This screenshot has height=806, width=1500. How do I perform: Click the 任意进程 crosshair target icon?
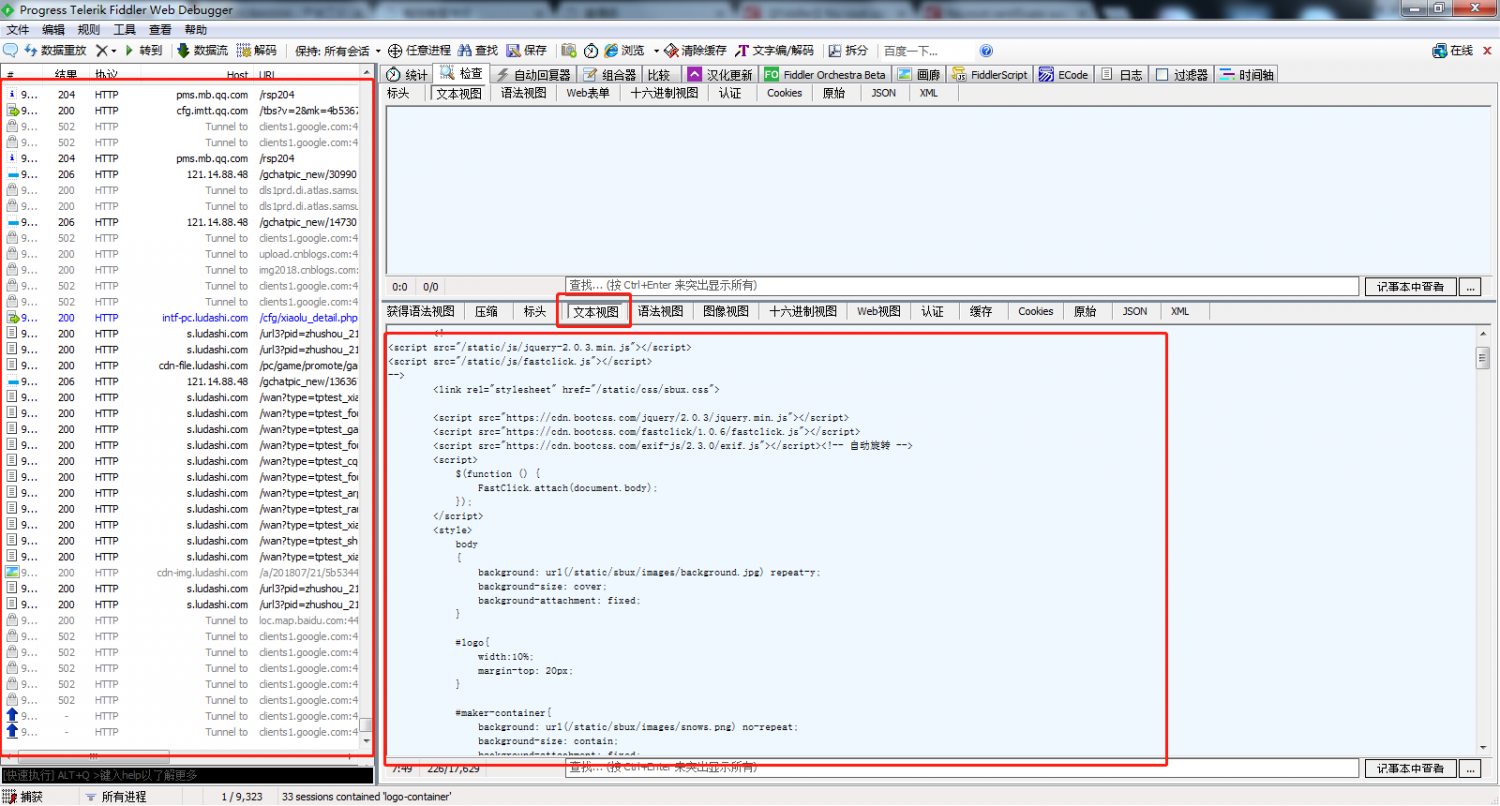pos(395,50)
